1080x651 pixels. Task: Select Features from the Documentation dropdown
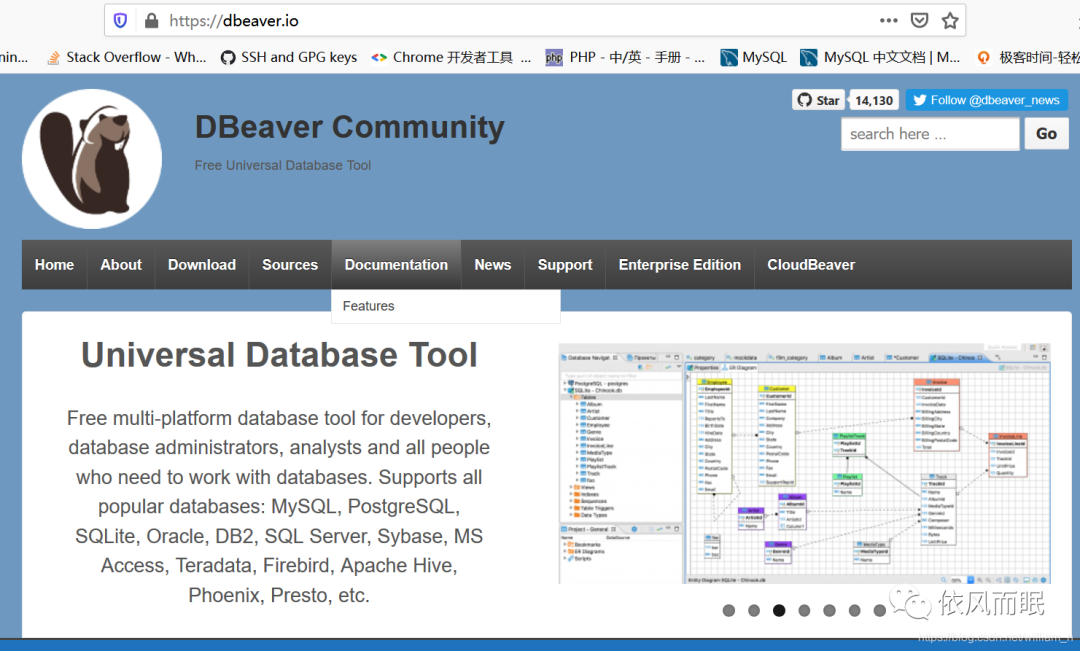pos(446,306)
